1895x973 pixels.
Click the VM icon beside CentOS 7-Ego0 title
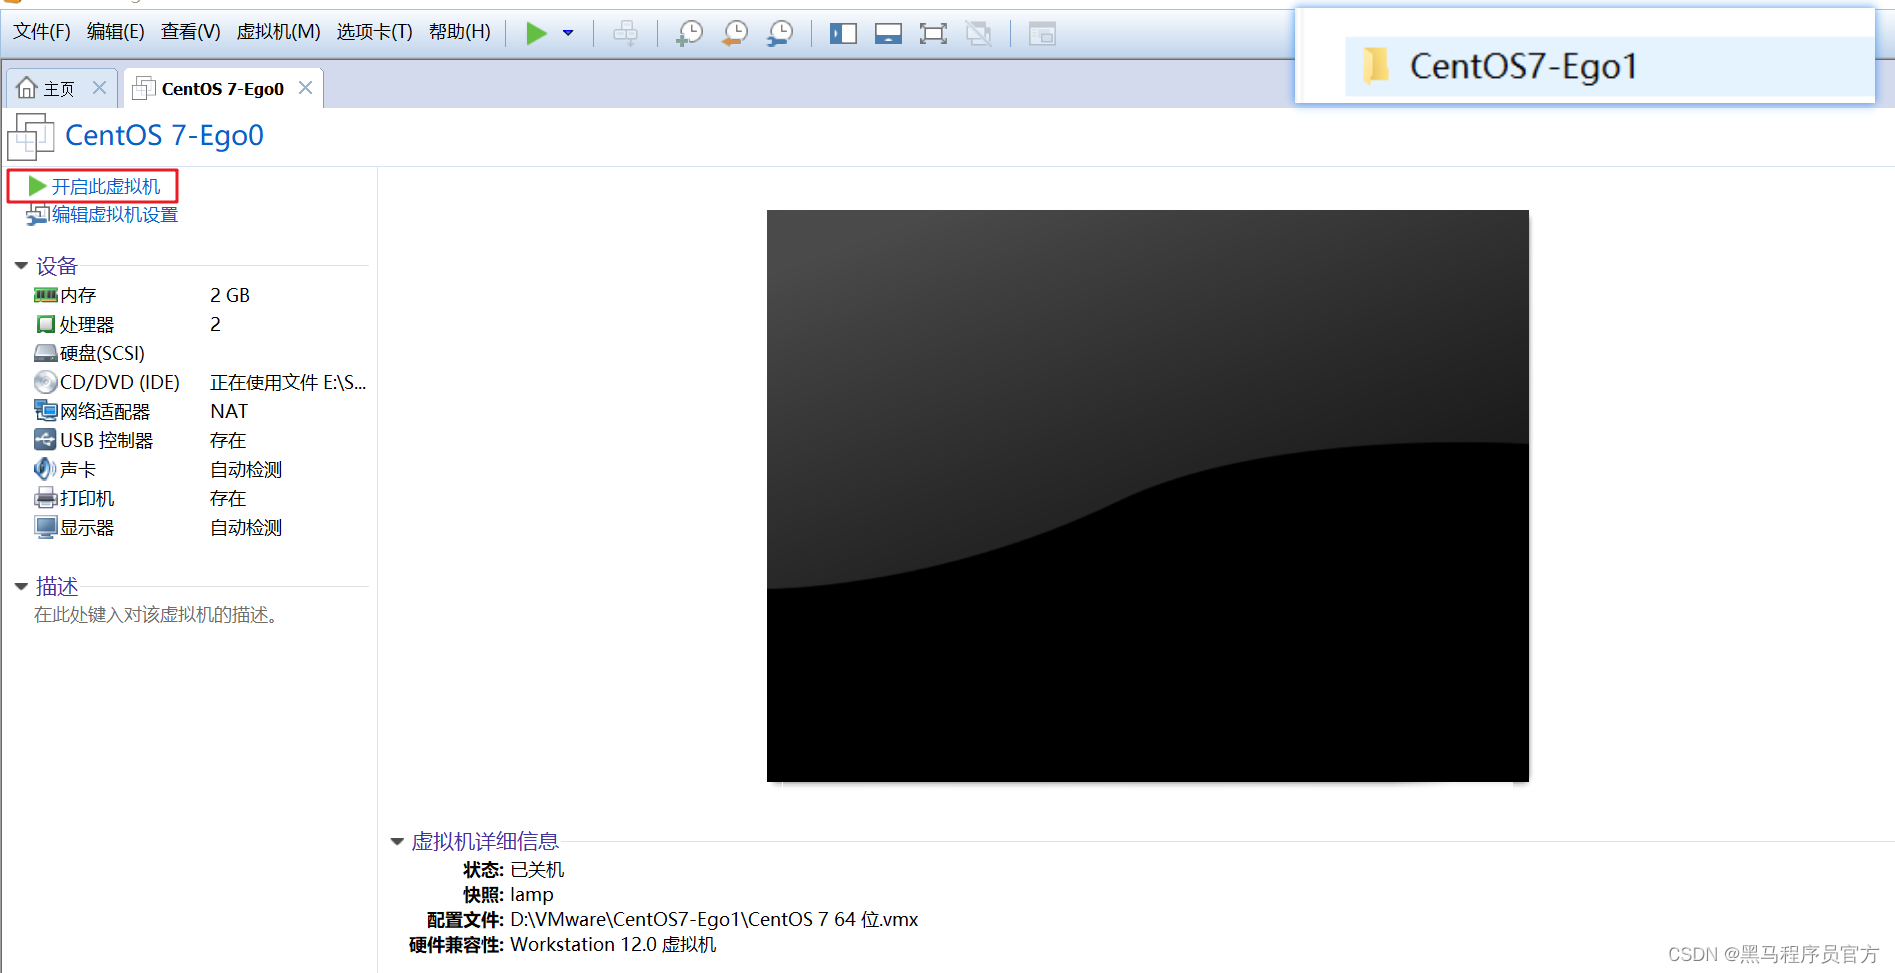31,136
